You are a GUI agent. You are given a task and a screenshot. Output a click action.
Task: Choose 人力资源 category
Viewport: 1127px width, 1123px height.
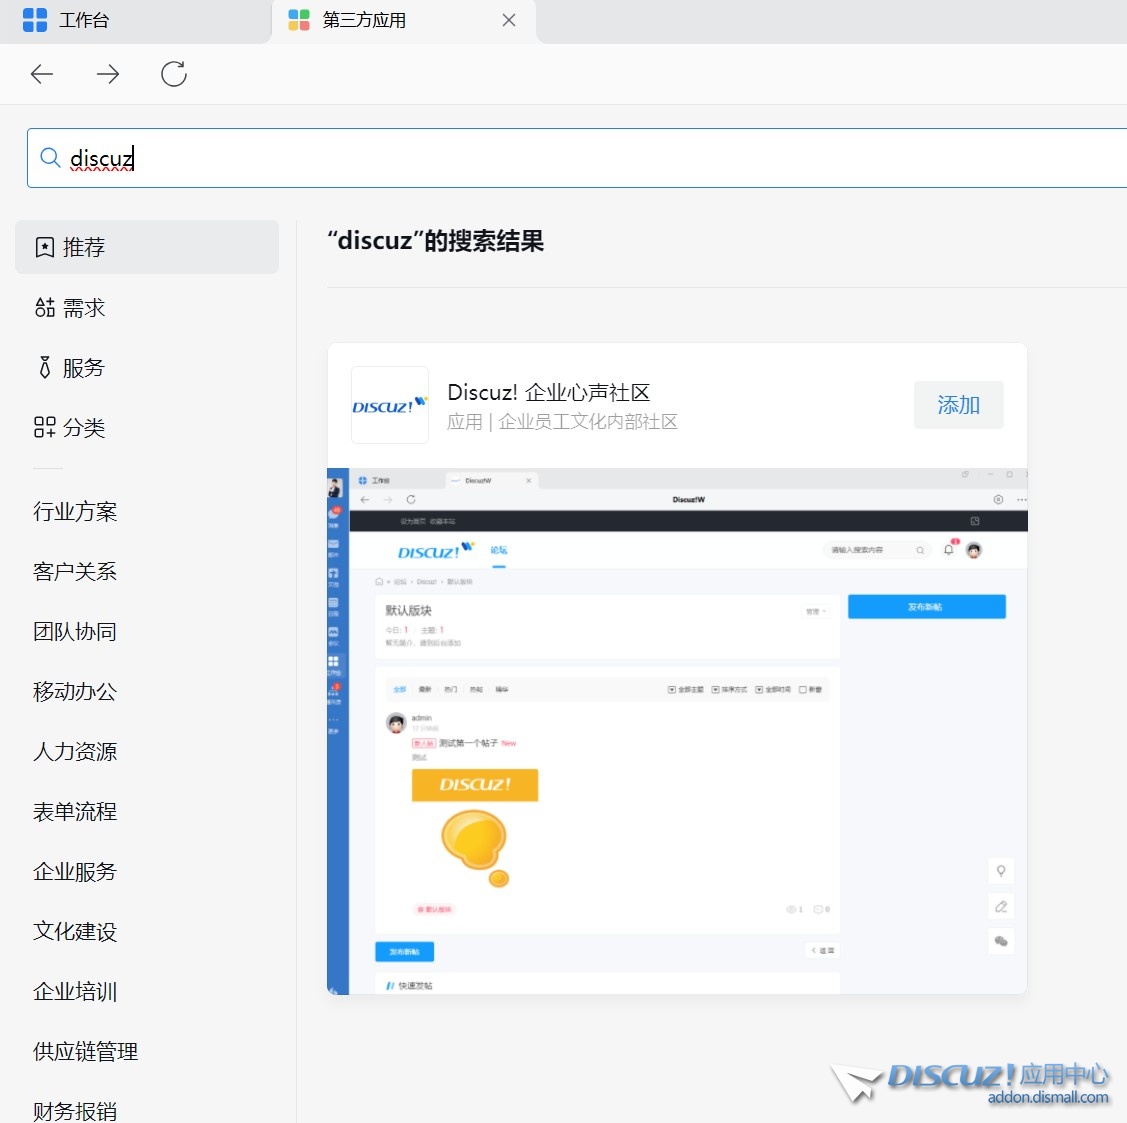click(75, 752)
